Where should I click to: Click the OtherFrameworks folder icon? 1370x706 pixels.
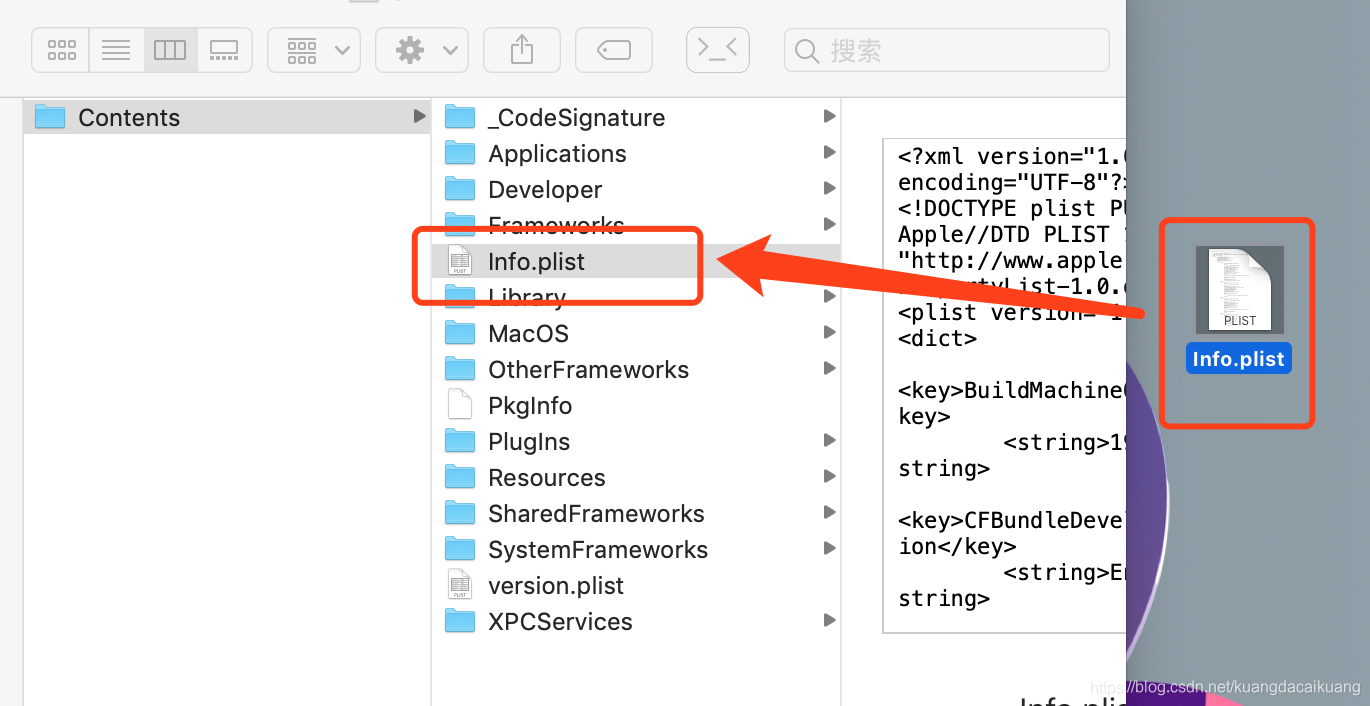460,369
